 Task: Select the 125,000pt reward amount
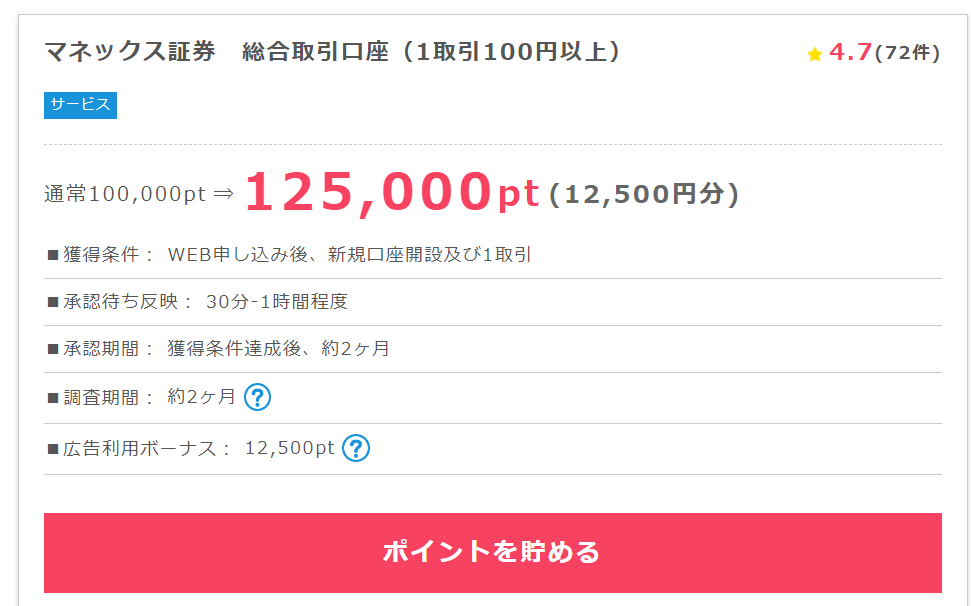click(392, 193)
